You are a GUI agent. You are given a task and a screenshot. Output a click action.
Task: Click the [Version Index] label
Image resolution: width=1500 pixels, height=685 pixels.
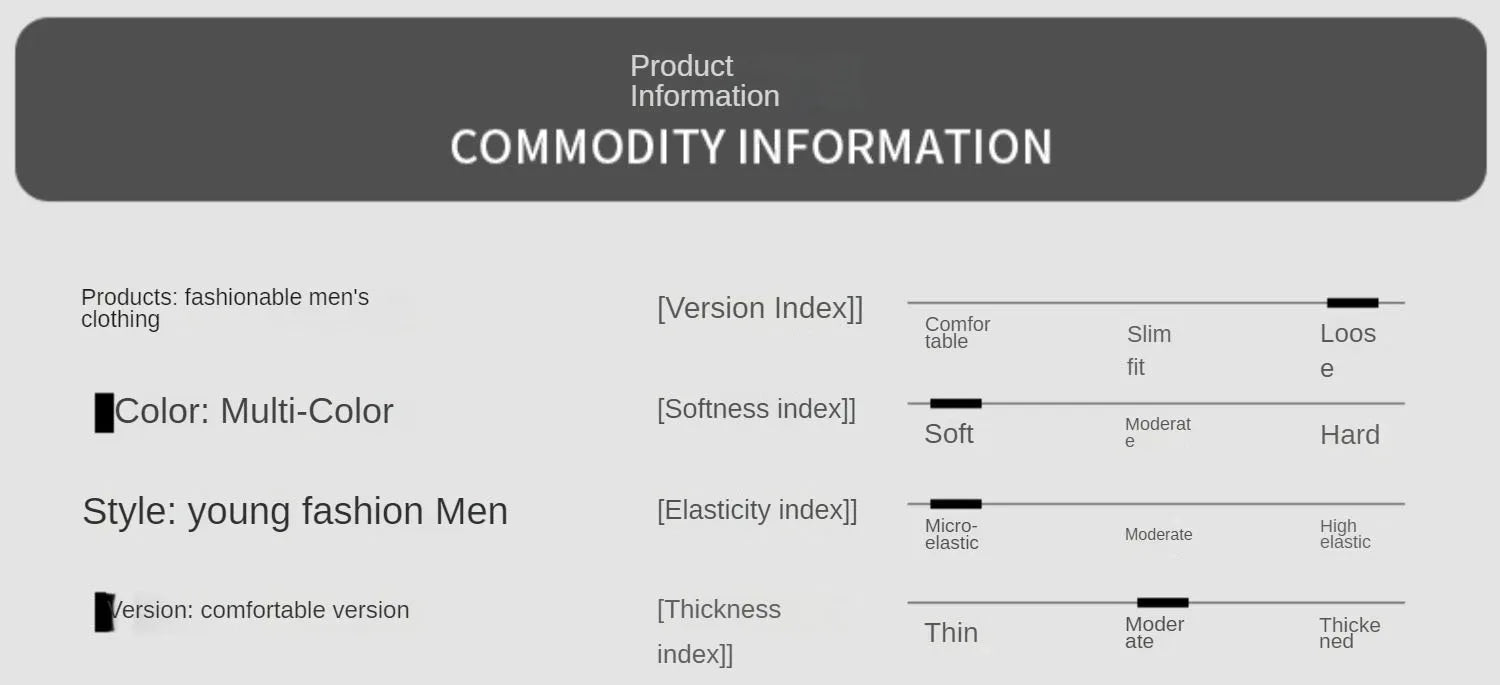point(759,308)
